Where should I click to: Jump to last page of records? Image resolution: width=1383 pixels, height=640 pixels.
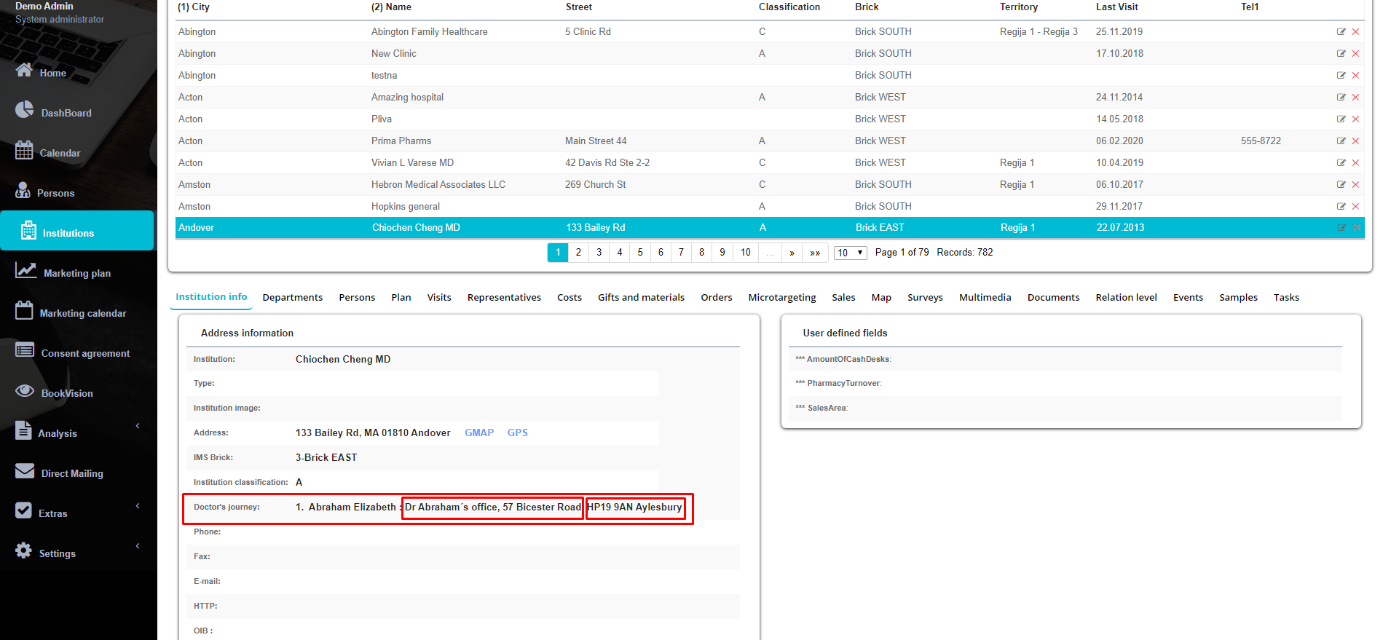pyautogui.click(x=815, y=253)
